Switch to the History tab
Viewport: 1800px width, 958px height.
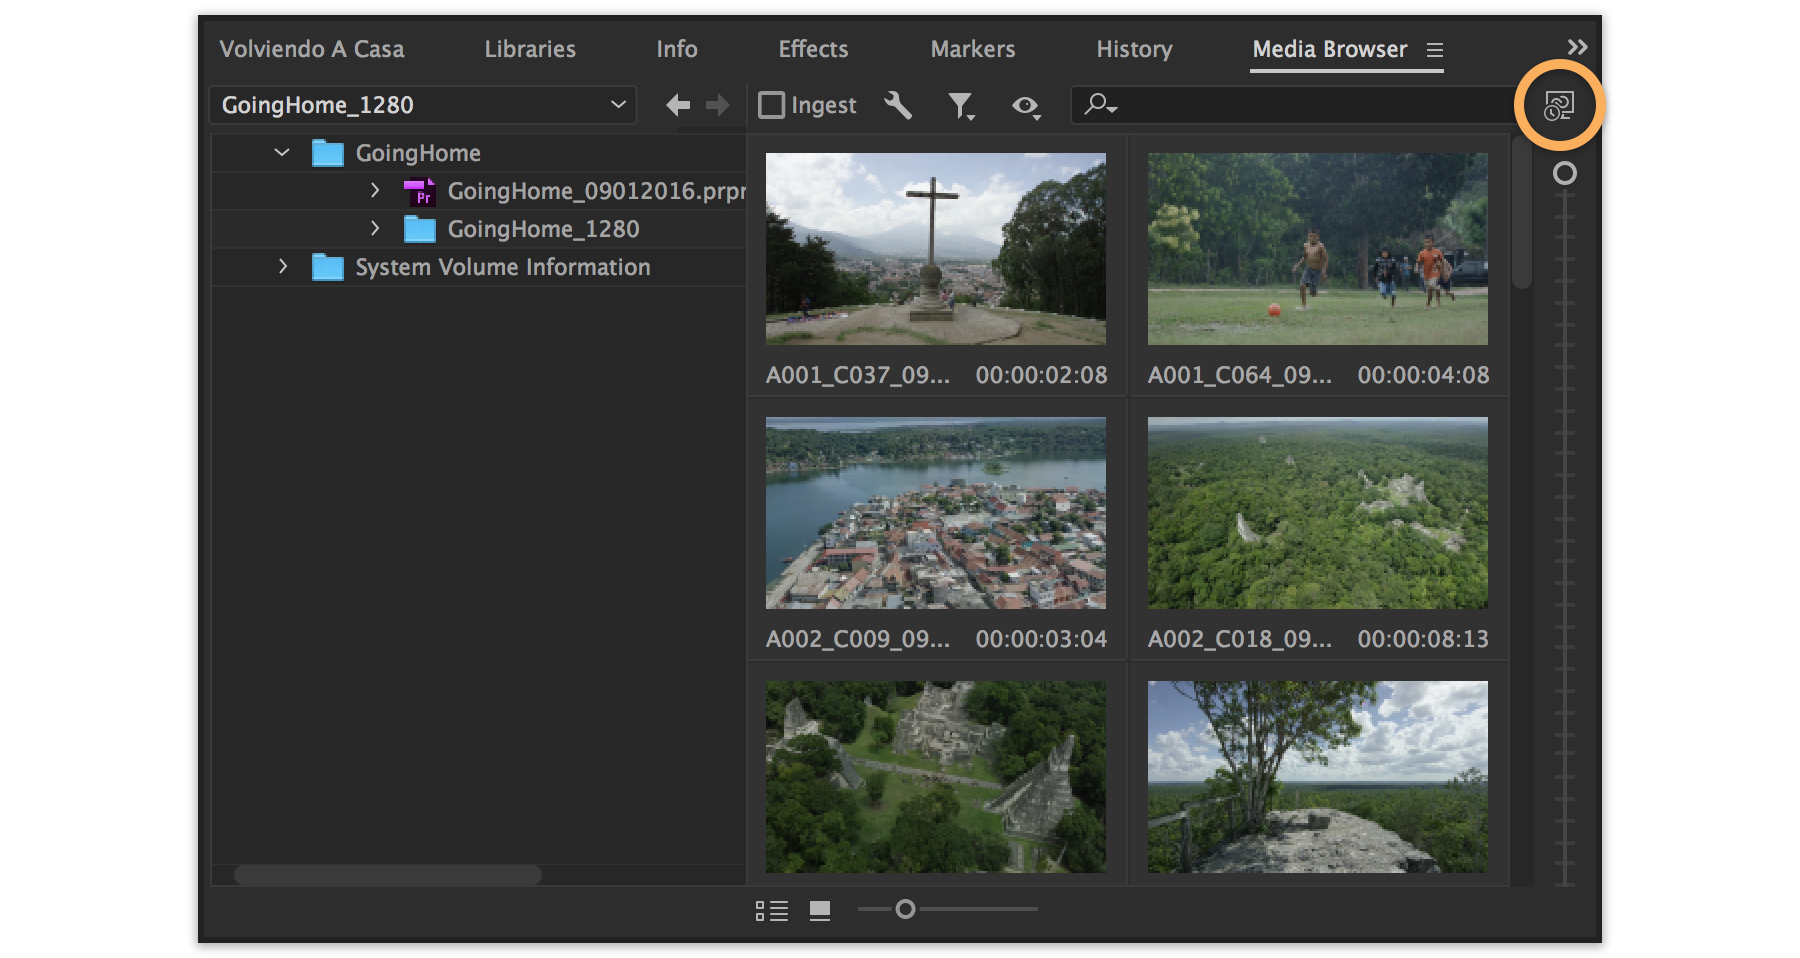1134,49
